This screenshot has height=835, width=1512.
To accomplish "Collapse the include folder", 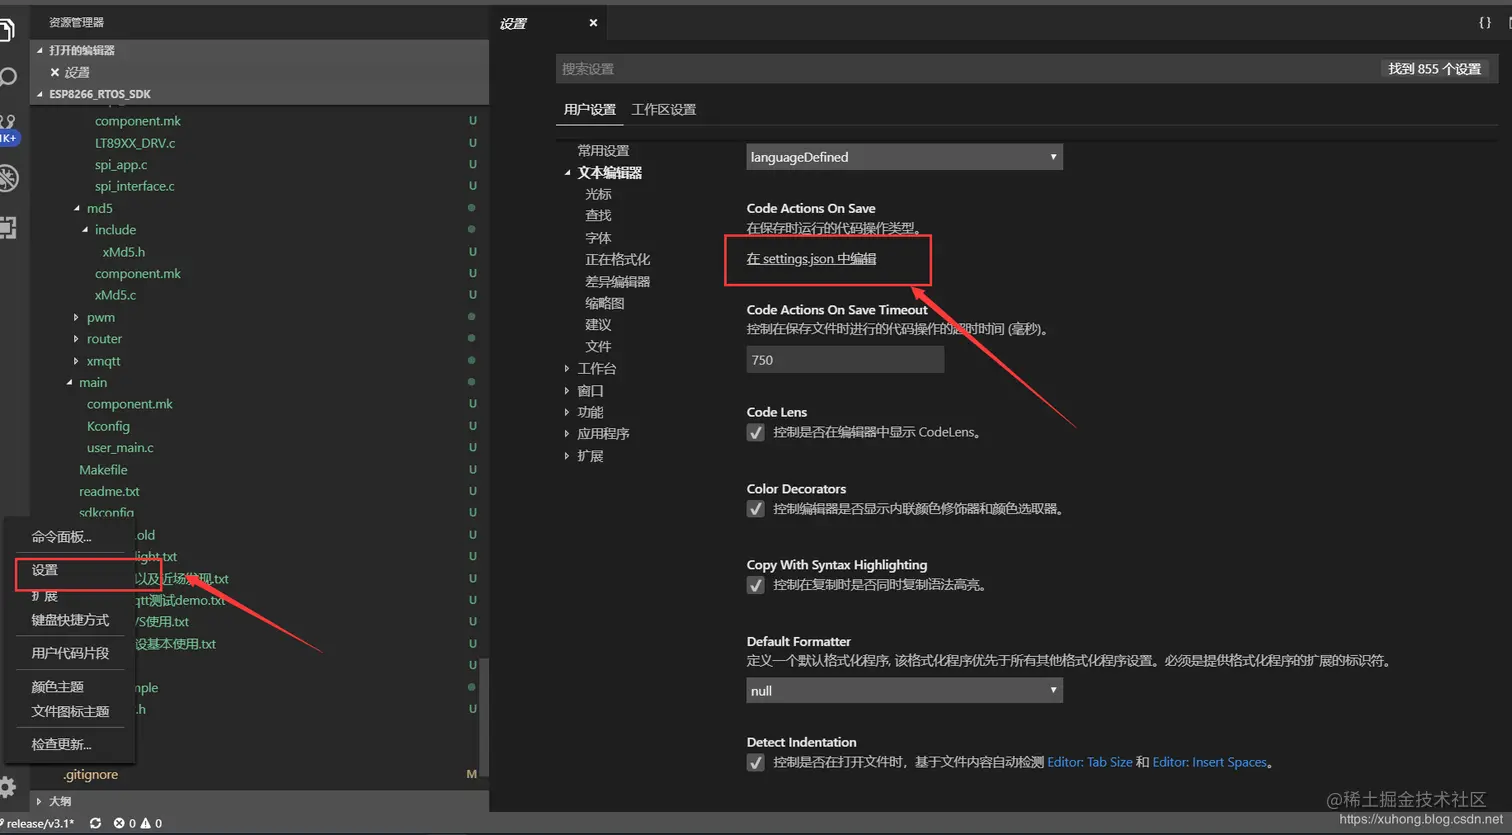I will click(85, 230).
